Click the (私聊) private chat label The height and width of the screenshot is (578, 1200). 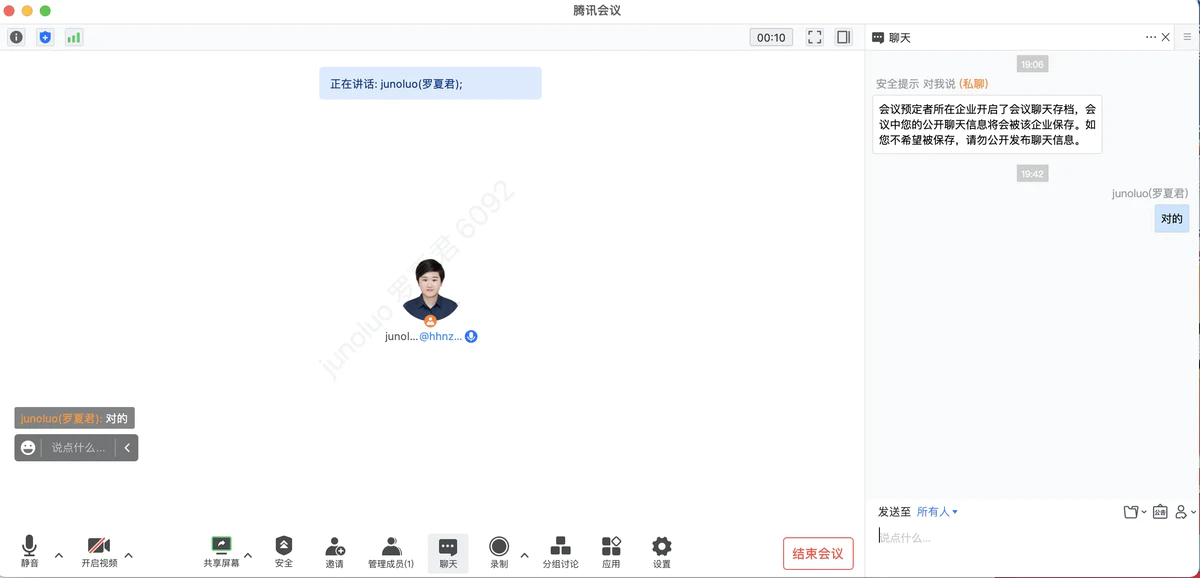point(973,84)
